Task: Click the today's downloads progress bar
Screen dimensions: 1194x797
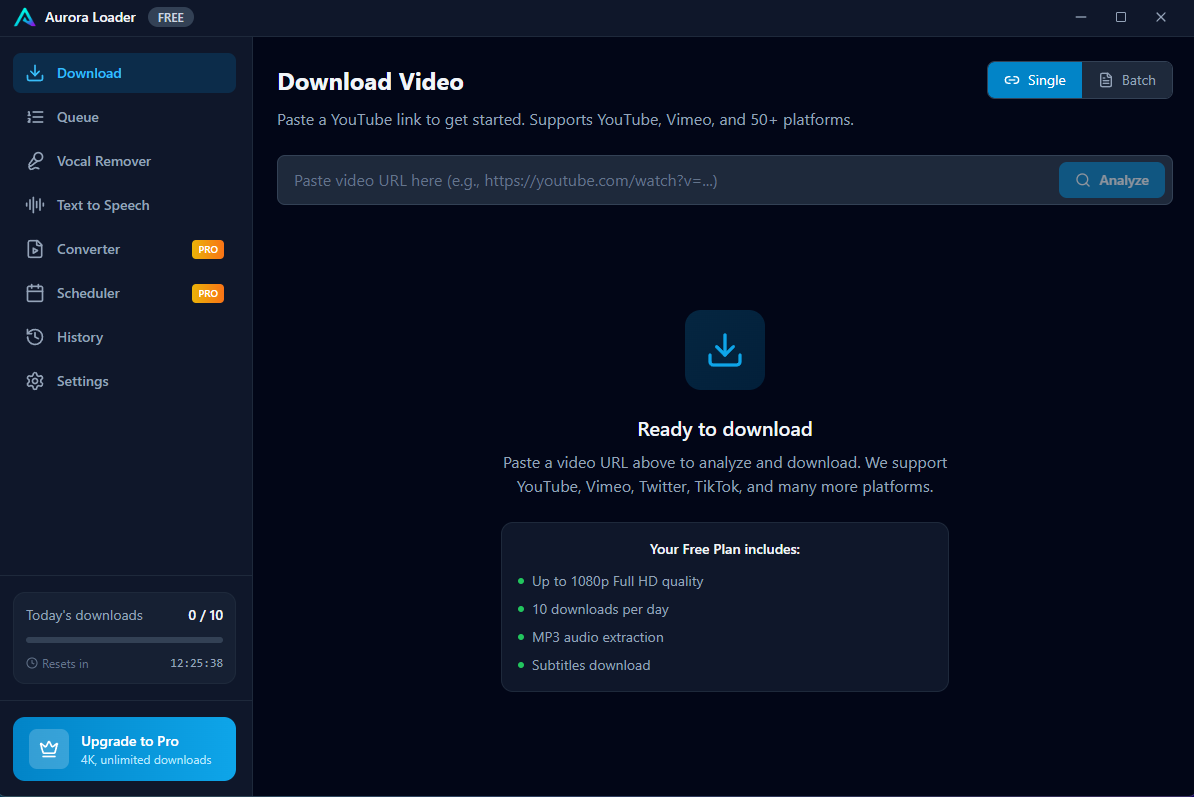Action: [x=124, y=640]
